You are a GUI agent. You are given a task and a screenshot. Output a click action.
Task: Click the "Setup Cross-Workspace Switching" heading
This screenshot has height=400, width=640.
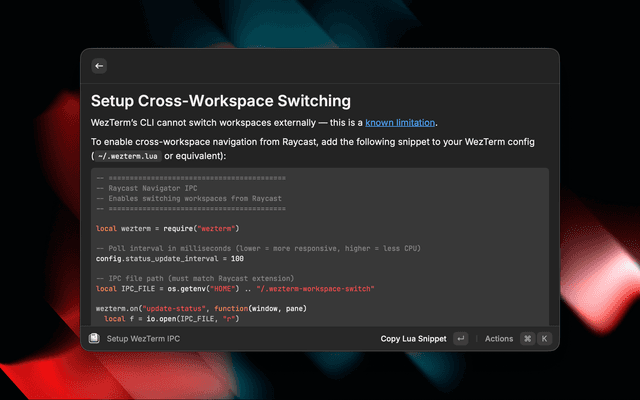tap(220, 101)
